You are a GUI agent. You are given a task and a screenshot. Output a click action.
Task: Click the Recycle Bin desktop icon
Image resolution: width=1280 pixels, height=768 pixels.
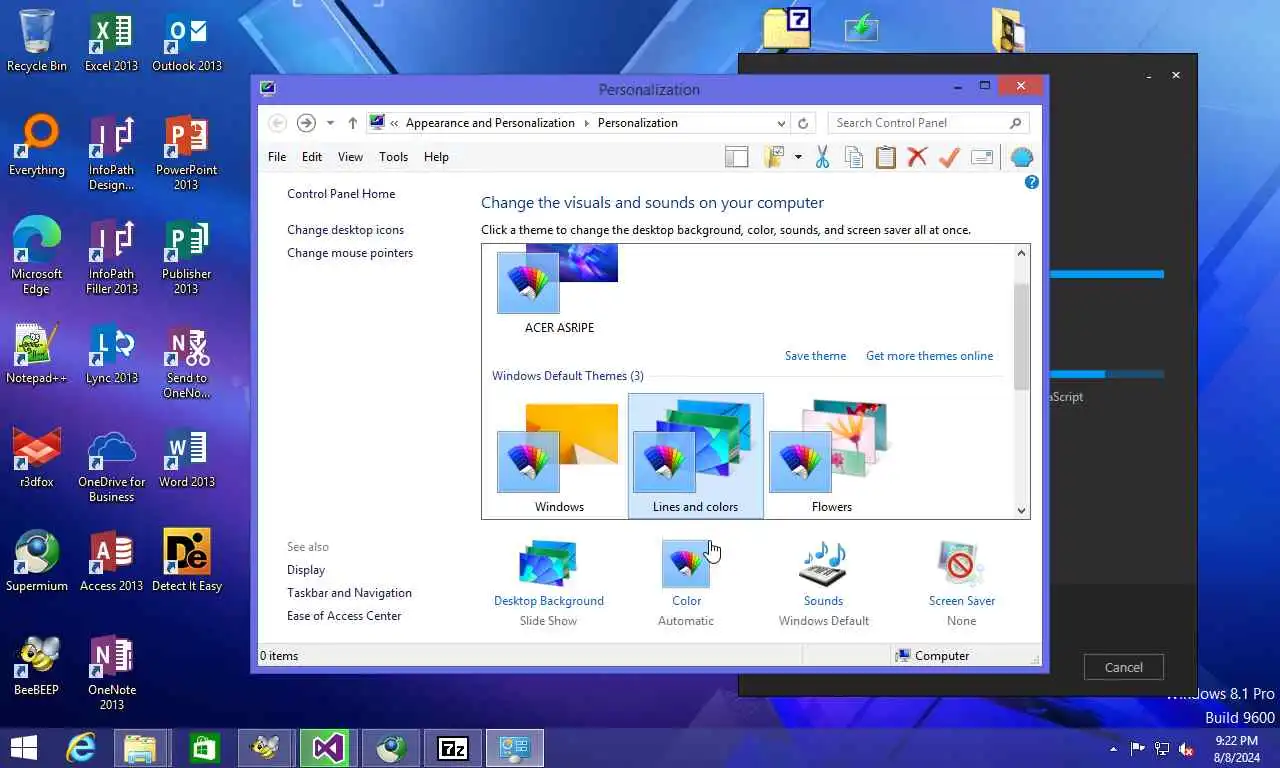(37, 41)
